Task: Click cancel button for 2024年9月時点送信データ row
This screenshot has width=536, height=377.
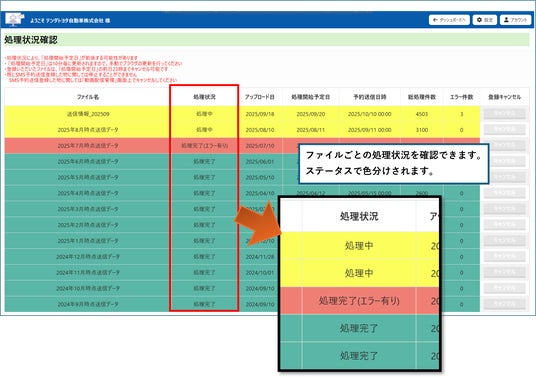Action: click(x=505, y=304)
